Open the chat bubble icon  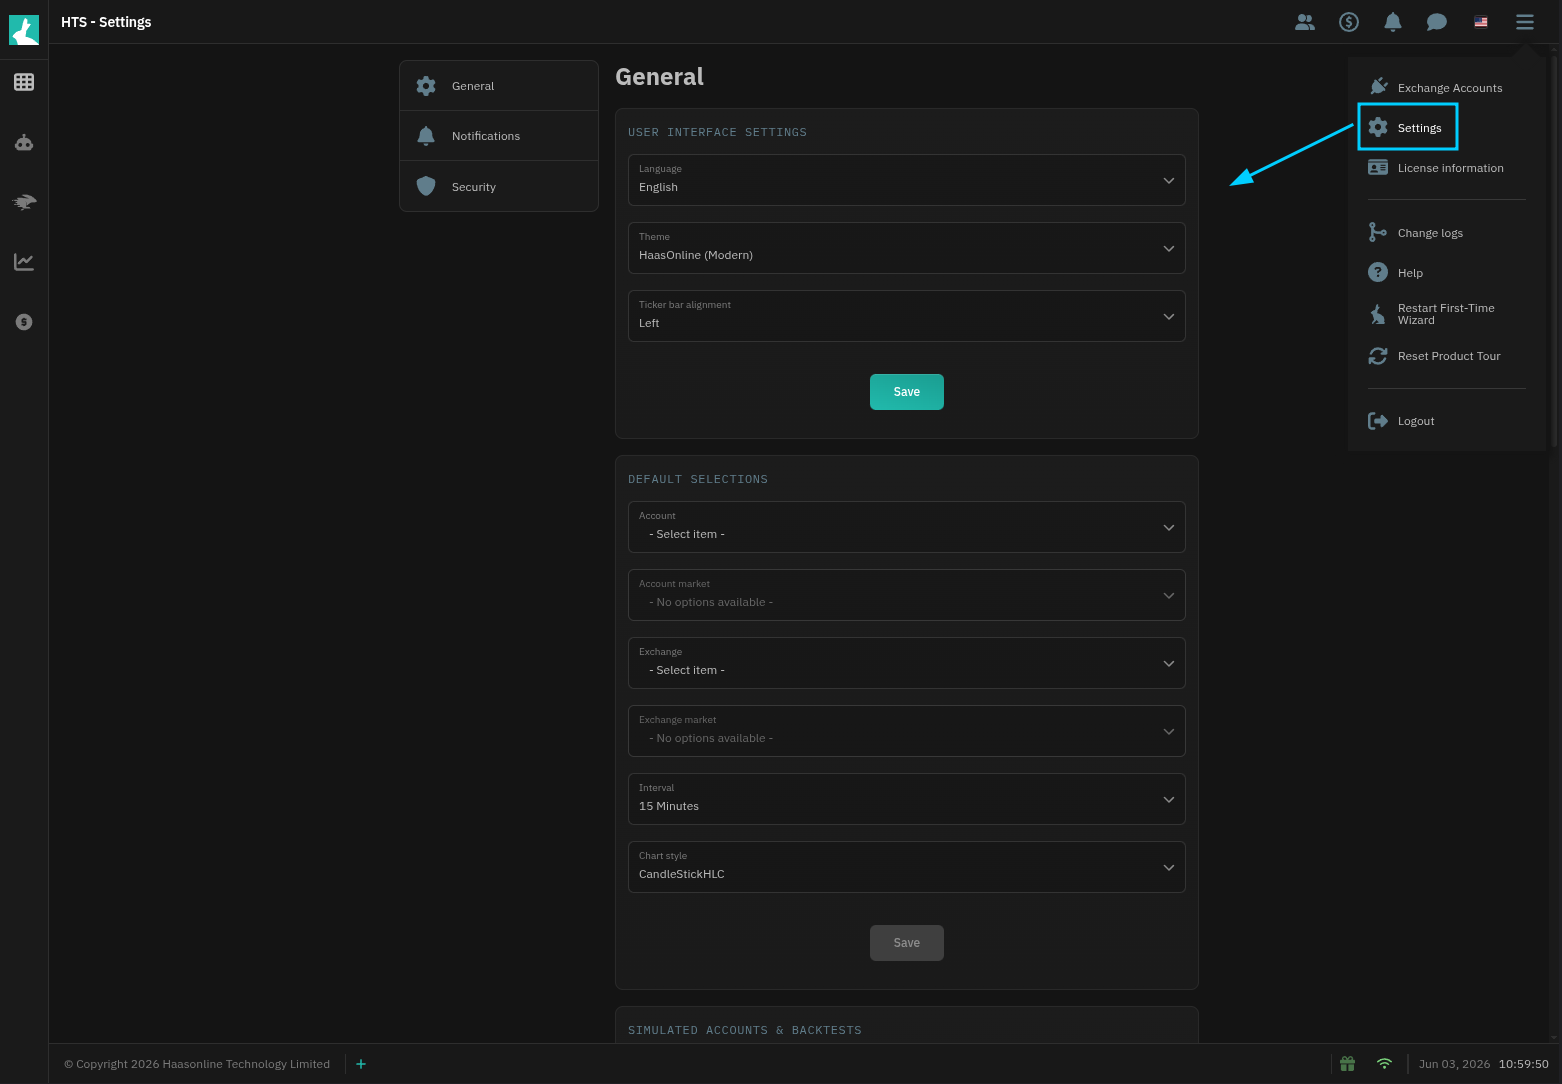click(x=1437, y=22)
